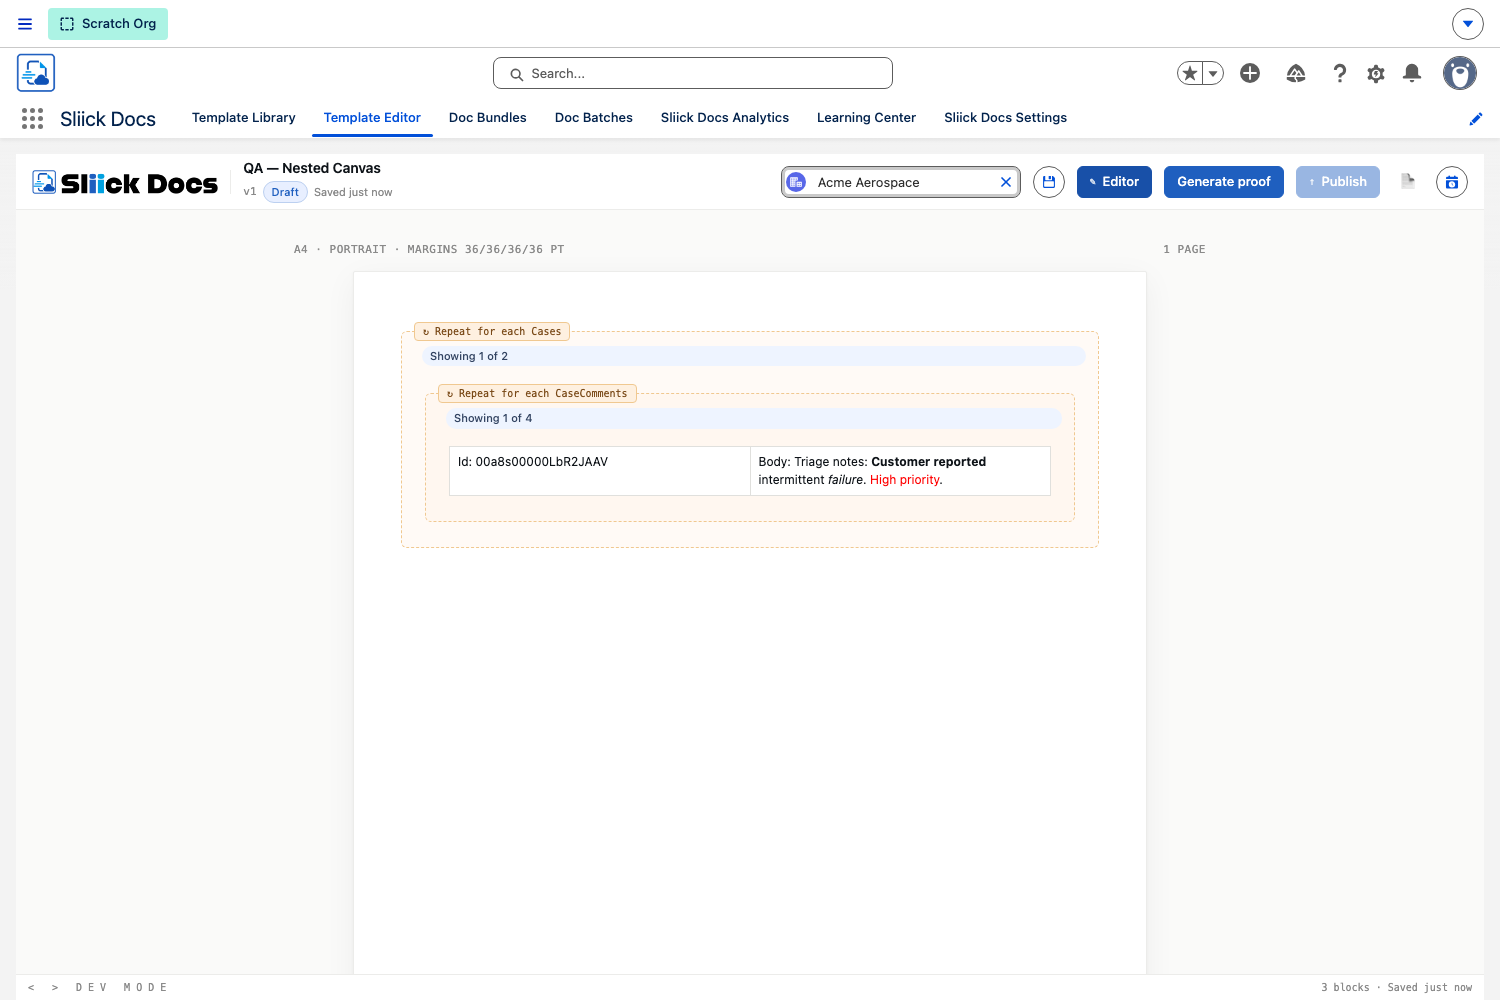Viewport: 1500px width, 1000px height.
Task: Click the 1 PAGE indicator
Action: pos(1184,249)
